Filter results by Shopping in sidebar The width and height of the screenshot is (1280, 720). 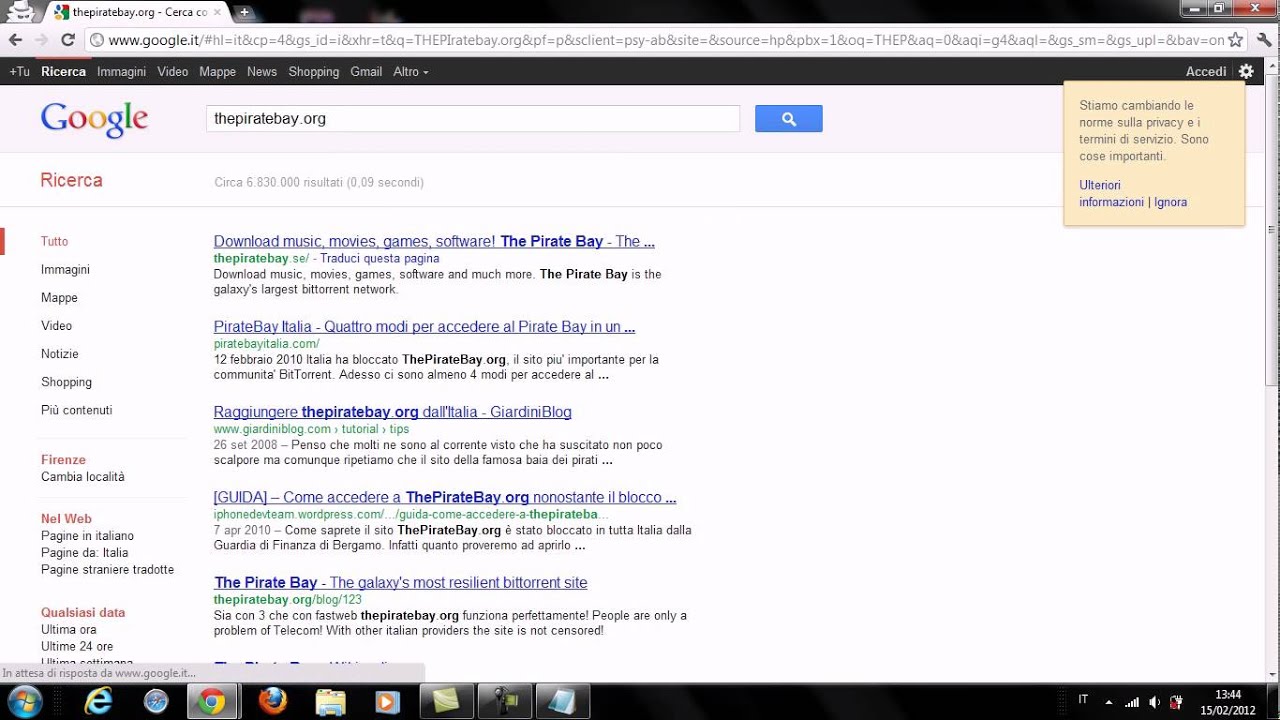coord(66,381)
